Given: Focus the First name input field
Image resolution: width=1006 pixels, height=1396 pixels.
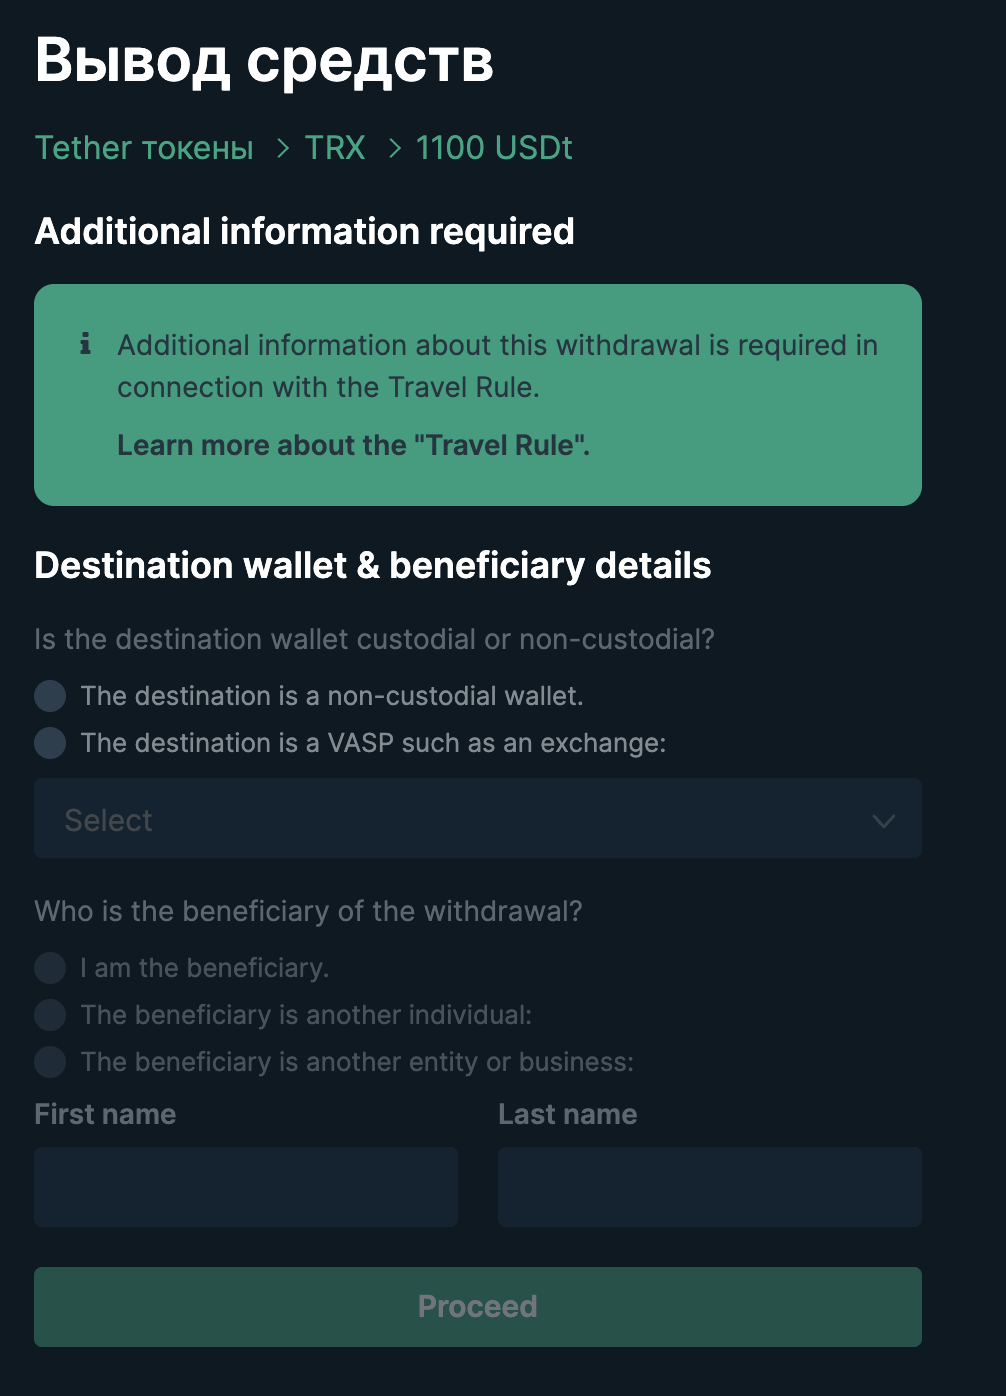Looking at the screenshot, I should pyautogui.click(x=246, y=1187).
